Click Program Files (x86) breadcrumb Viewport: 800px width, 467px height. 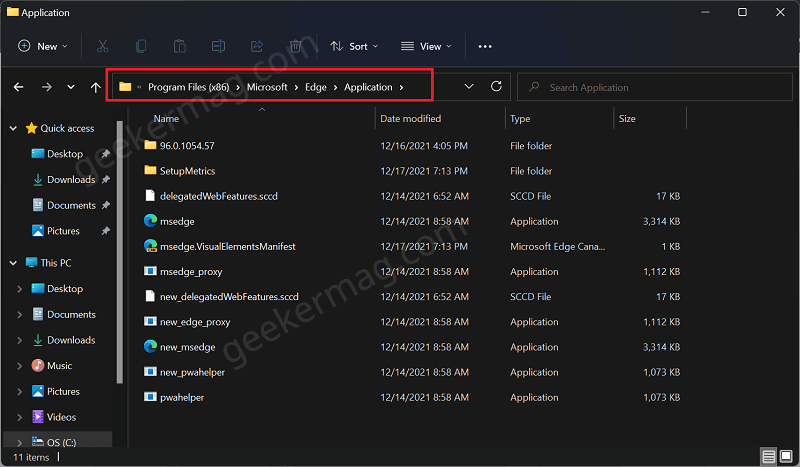pyautogui.click(x=188, y=87)
